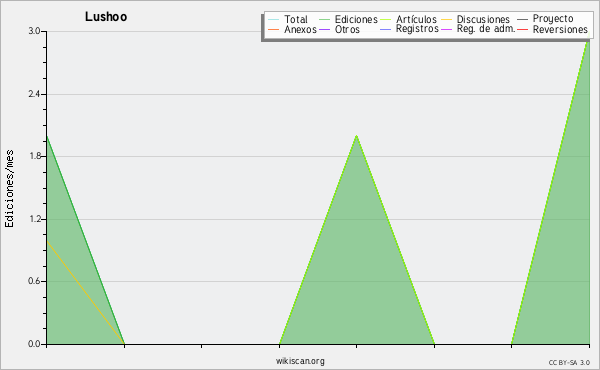This screenshot has height=370, width=600.
Task: Click the Ediciones/mes axis label
Action: point(9,188)
